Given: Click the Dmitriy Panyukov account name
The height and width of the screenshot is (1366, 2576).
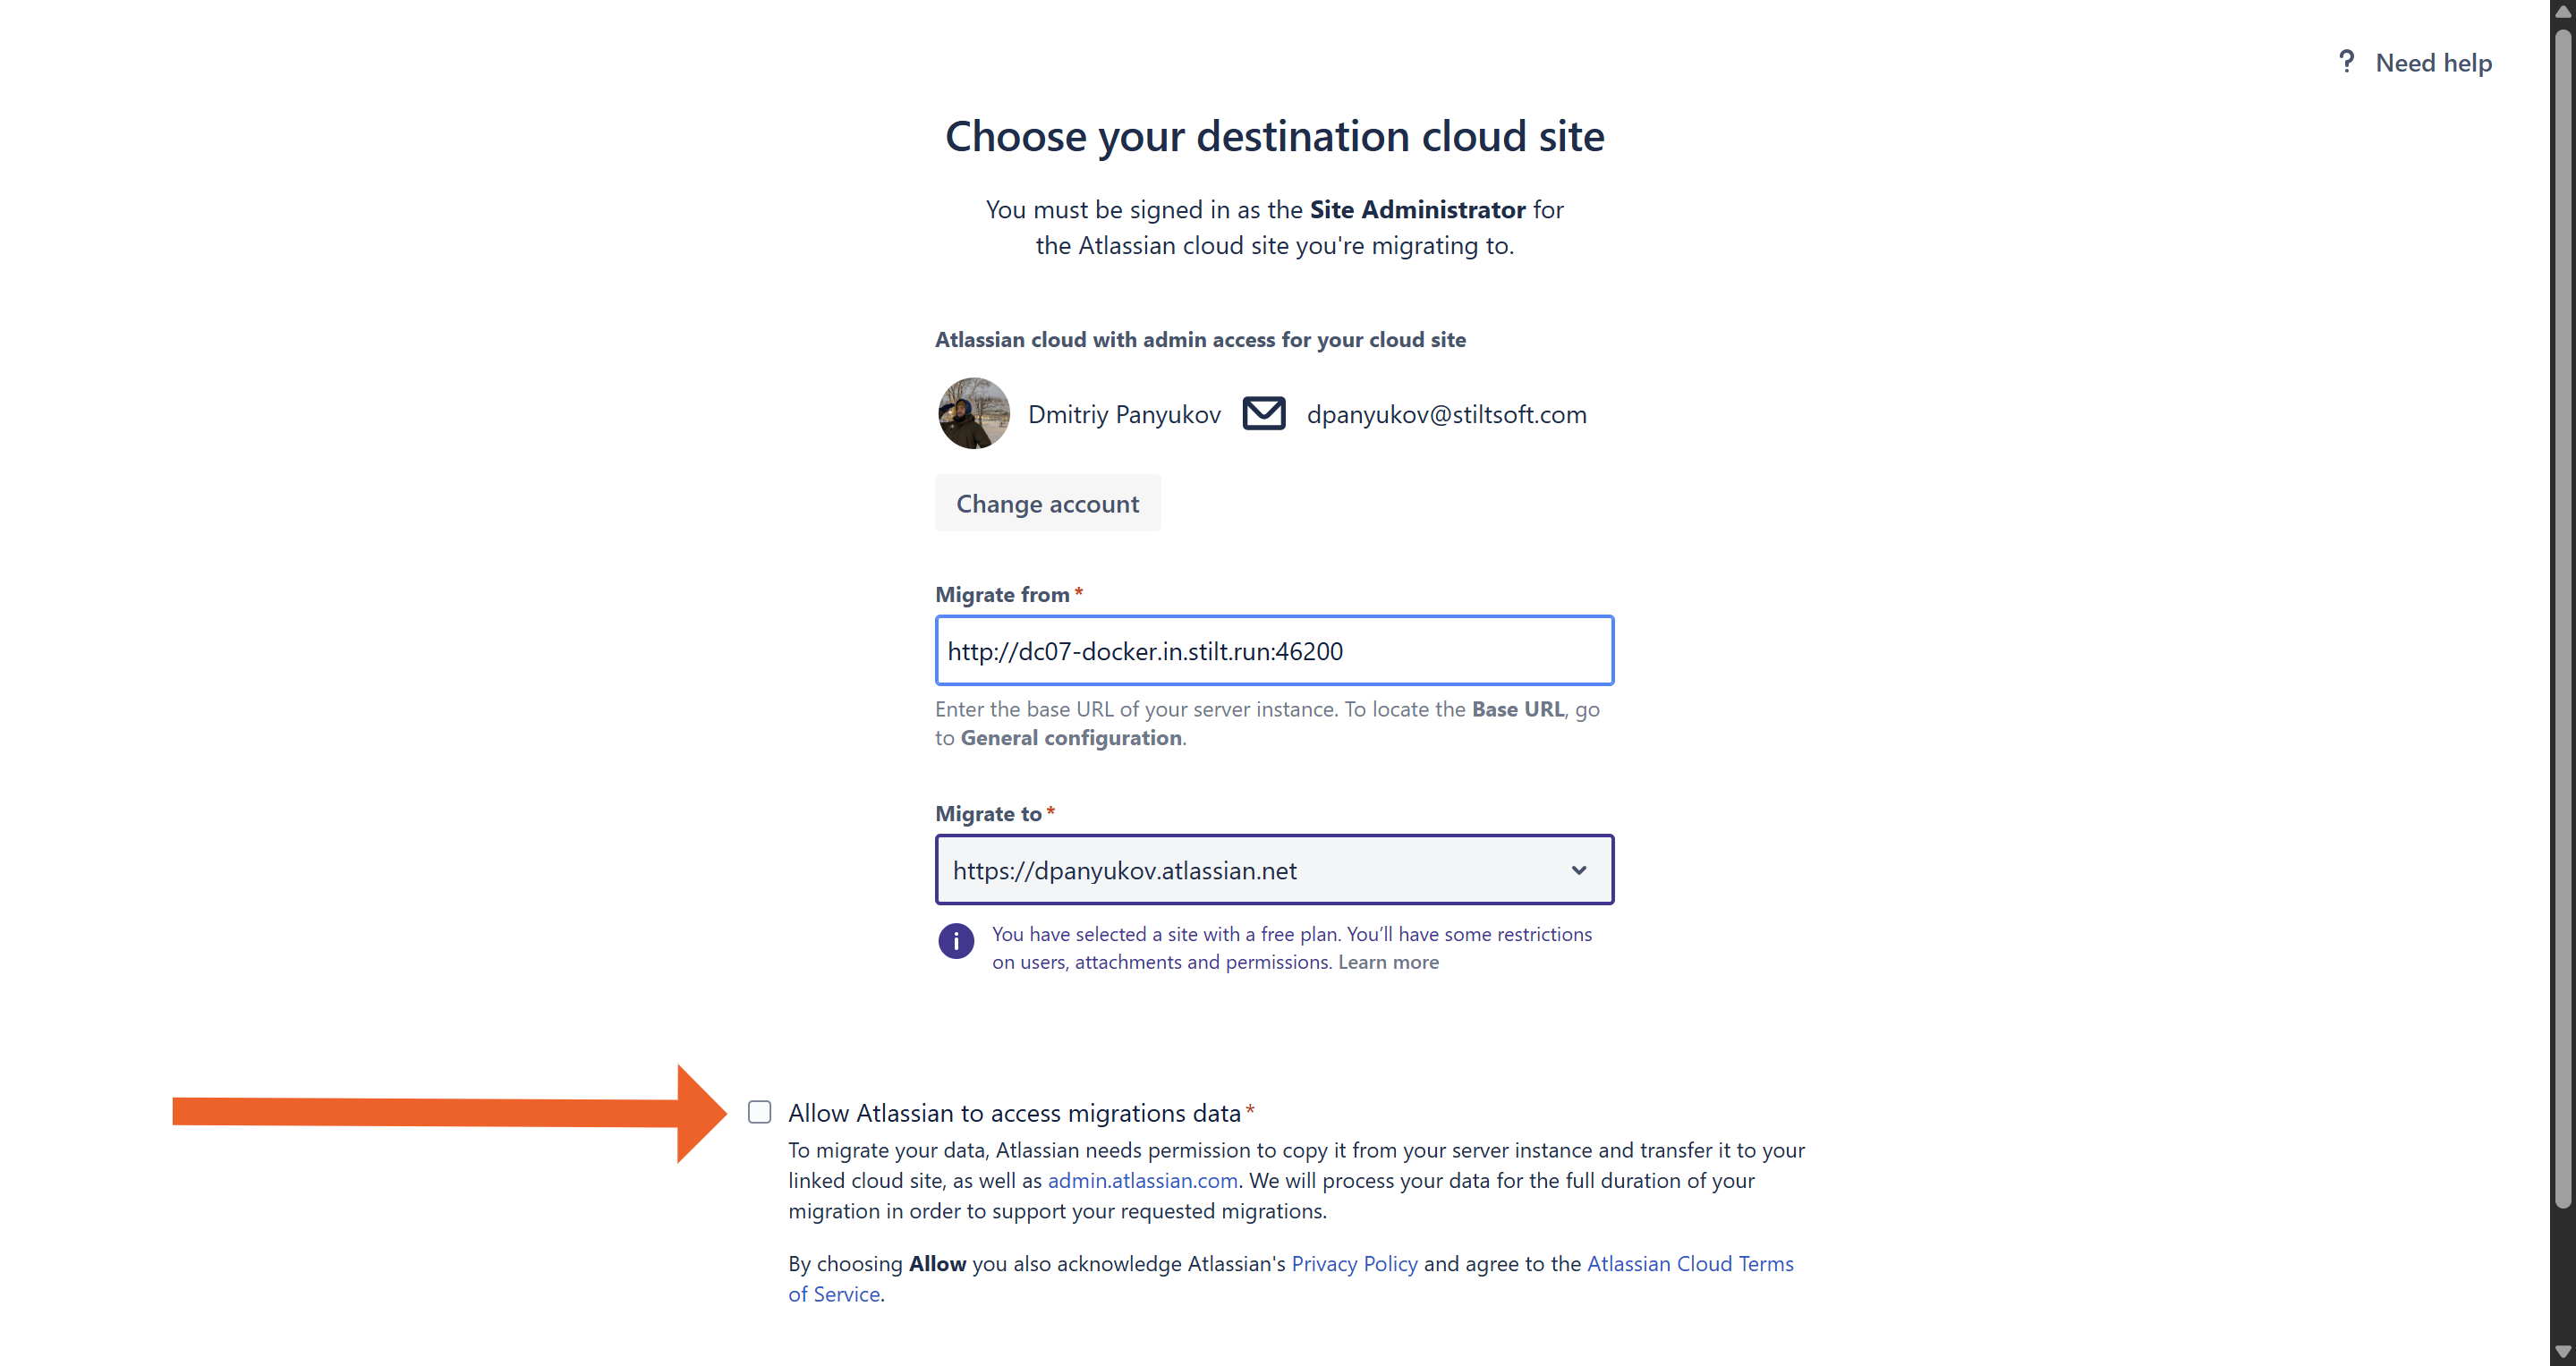Looking at the screenshot, I should [1124, 414].
